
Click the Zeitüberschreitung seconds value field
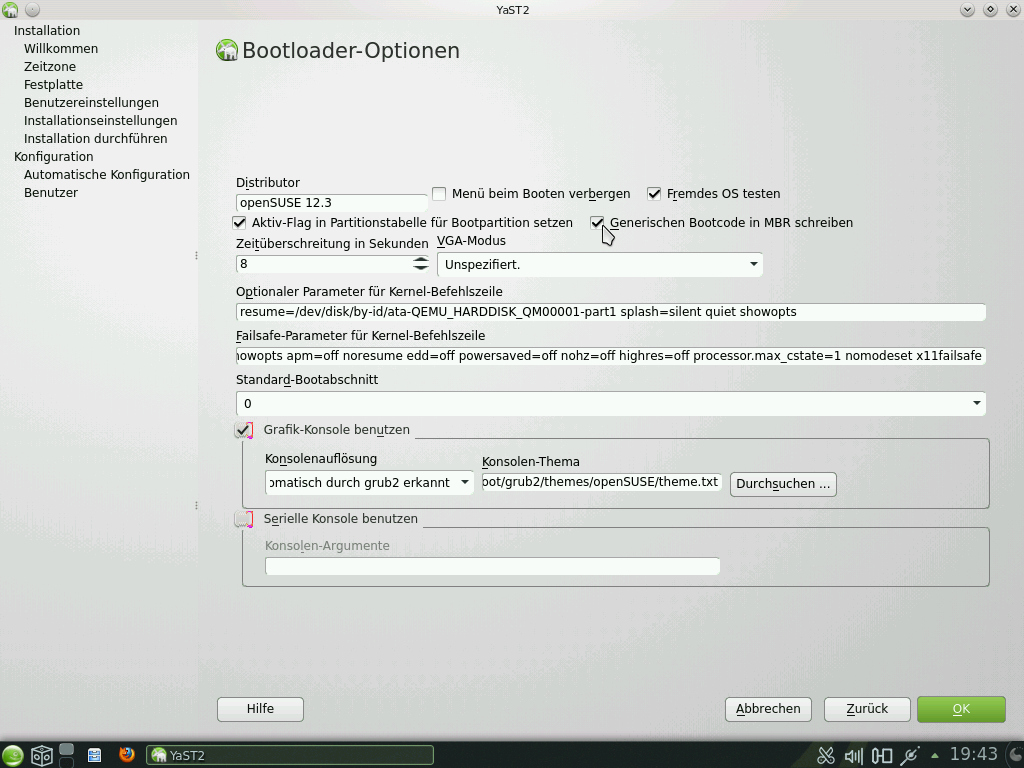point(324,264)
